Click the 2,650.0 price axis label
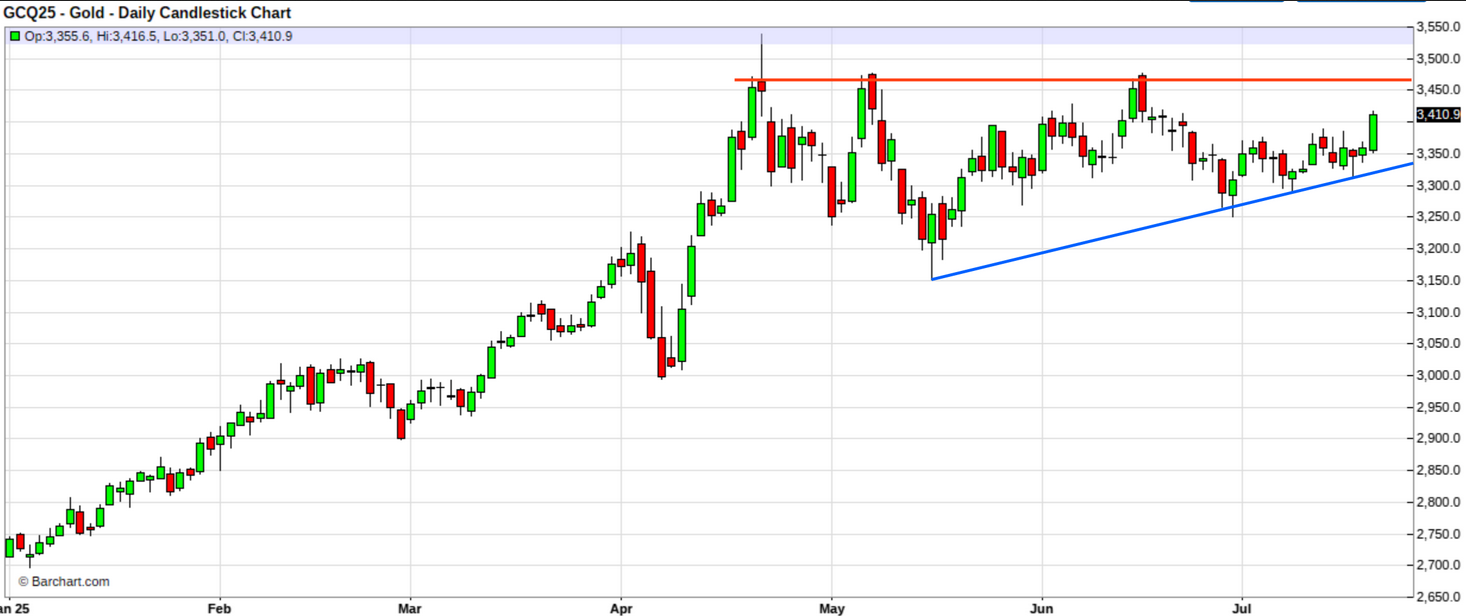Image resolution: width=1466 pixels, height=616 pixels. pyautogui.click(x=1440, y=598)
